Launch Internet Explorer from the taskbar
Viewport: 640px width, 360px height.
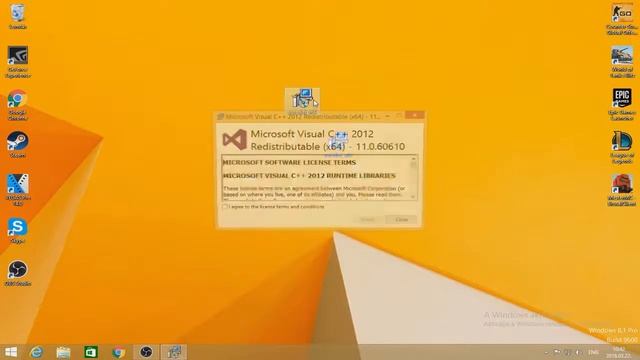pos(36,352)
